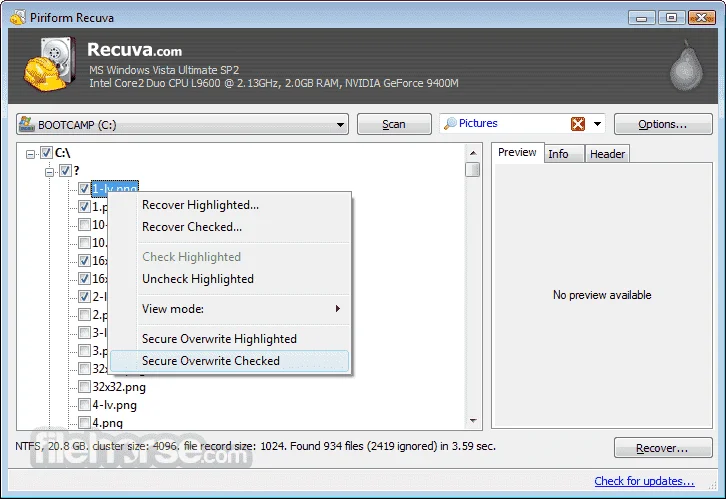Select the C:\ root tree label

[63, 152]
